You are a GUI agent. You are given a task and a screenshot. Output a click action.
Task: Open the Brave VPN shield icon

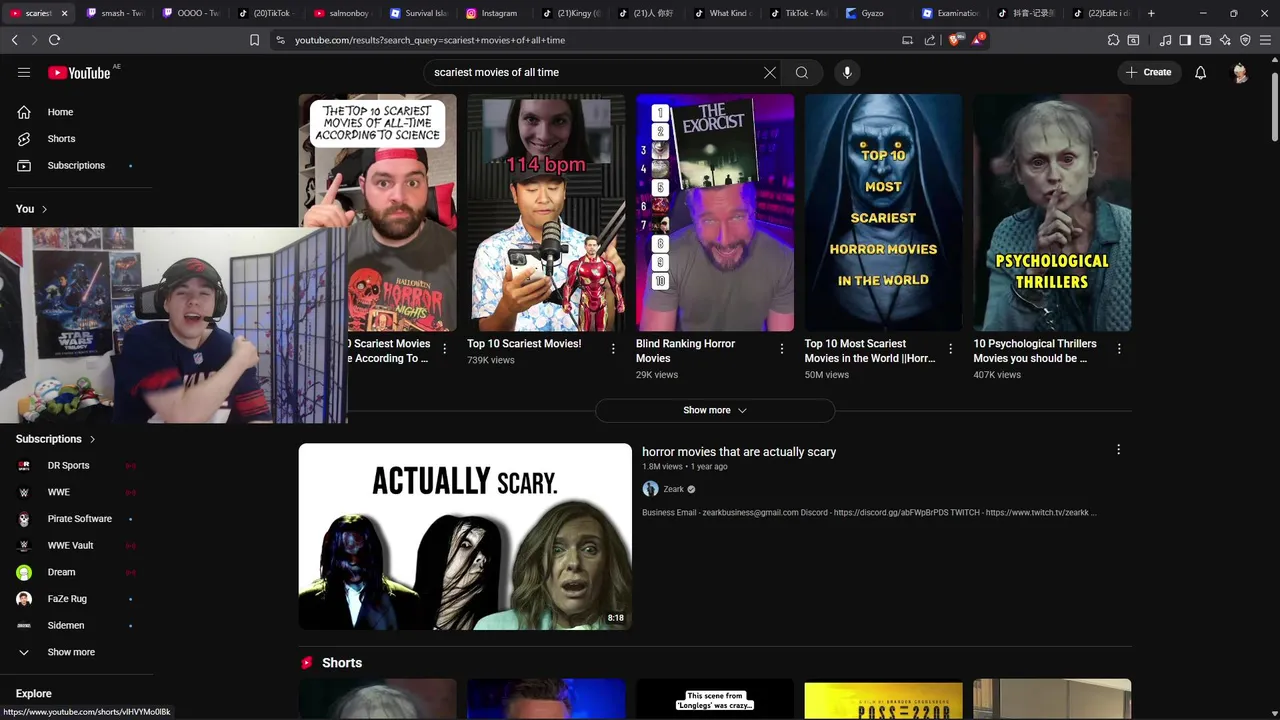point(1245,40)
